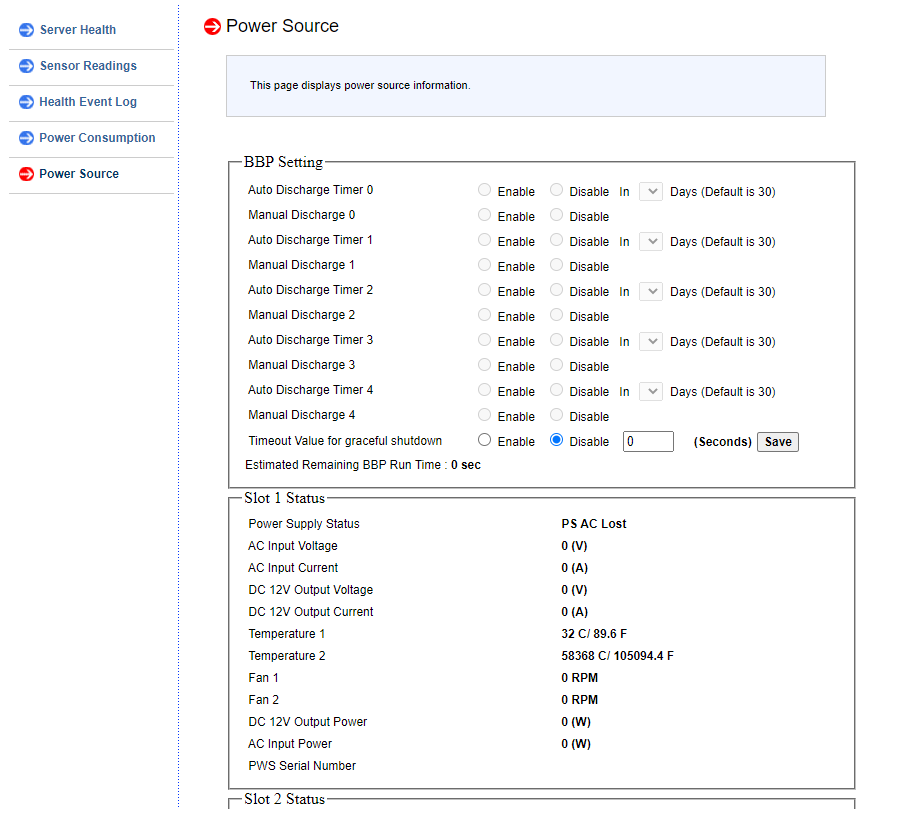This screenshot has height=816, width=918.
Task: Click the 'PS AC Lost' status value
Action: pyautogui.click(x=594, y=524)
